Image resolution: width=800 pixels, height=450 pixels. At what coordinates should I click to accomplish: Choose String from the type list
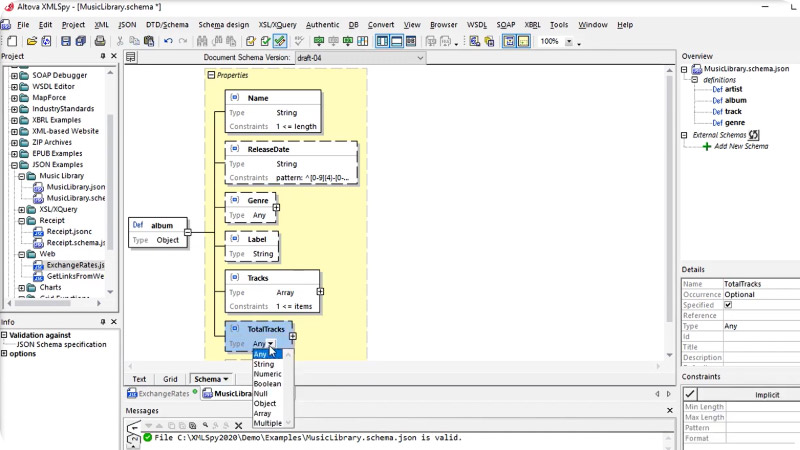click(x=269, y=364)
